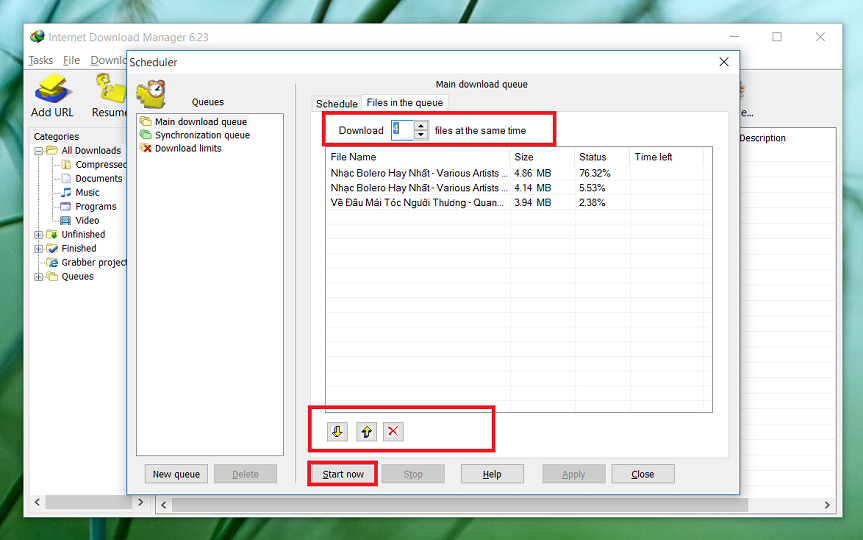The height and width of the screenshot is (540, 863).
Task: Expand the Finished tree node
Action: pos(39,249)
